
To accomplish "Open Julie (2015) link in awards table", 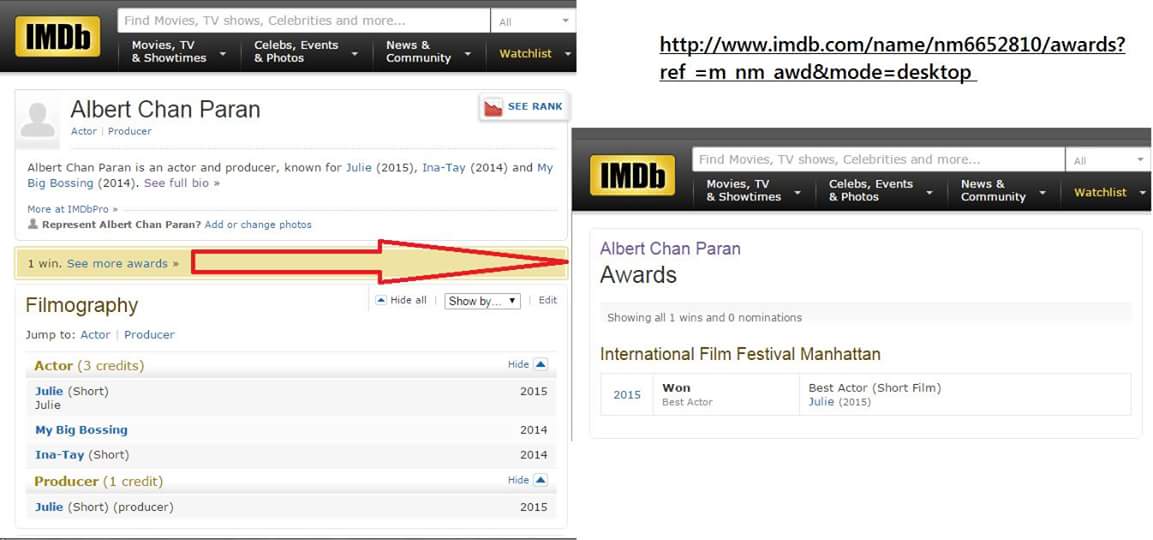I will (x=821, y=402).
